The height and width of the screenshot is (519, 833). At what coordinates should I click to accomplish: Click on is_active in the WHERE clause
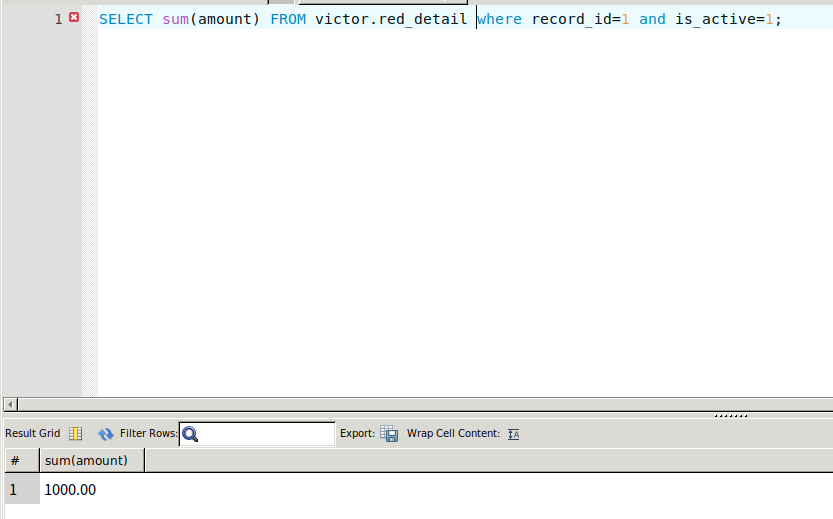pyautogui.click(x=715, y=19)
